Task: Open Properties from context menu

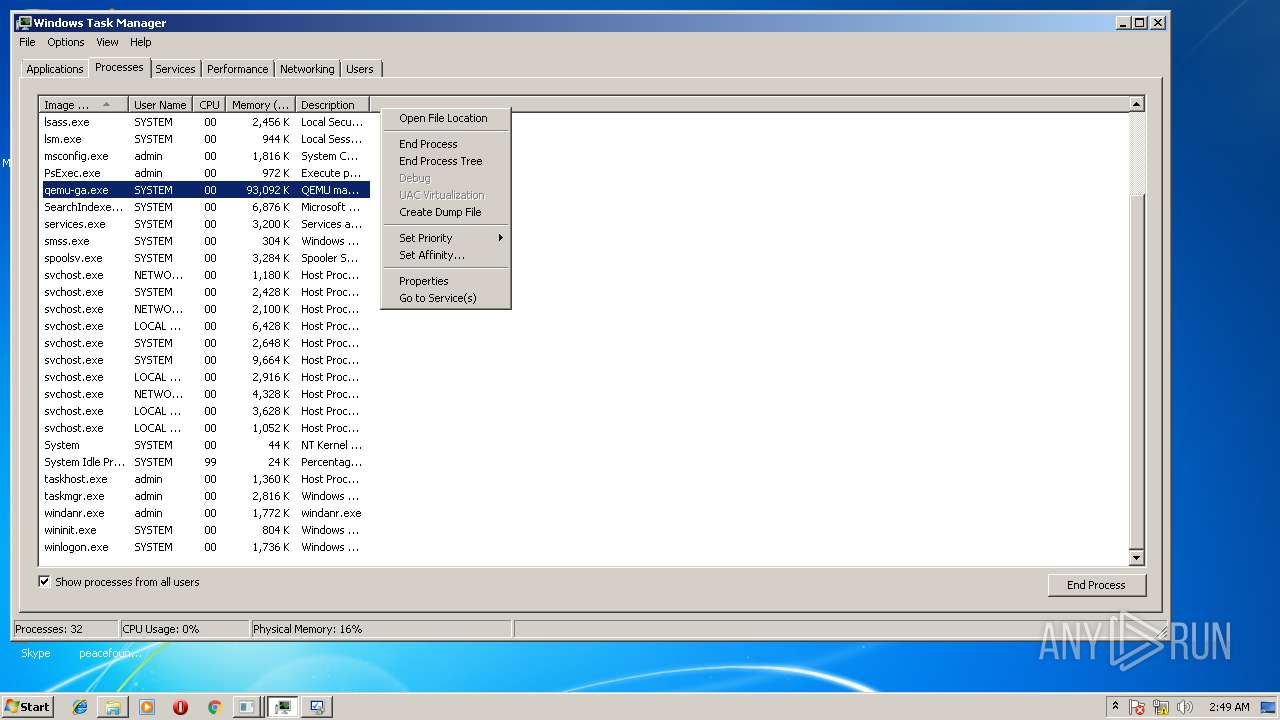Action: 446,281
